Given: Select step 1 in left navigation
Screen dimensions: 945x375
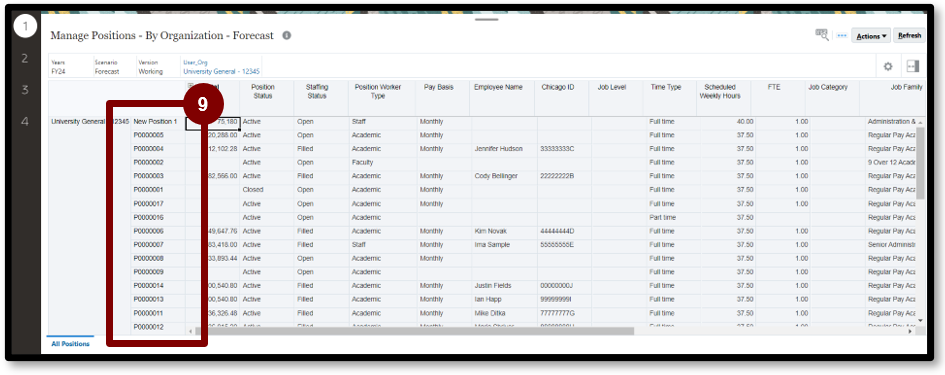Looking at the screenshot, I should click(25, 27).
